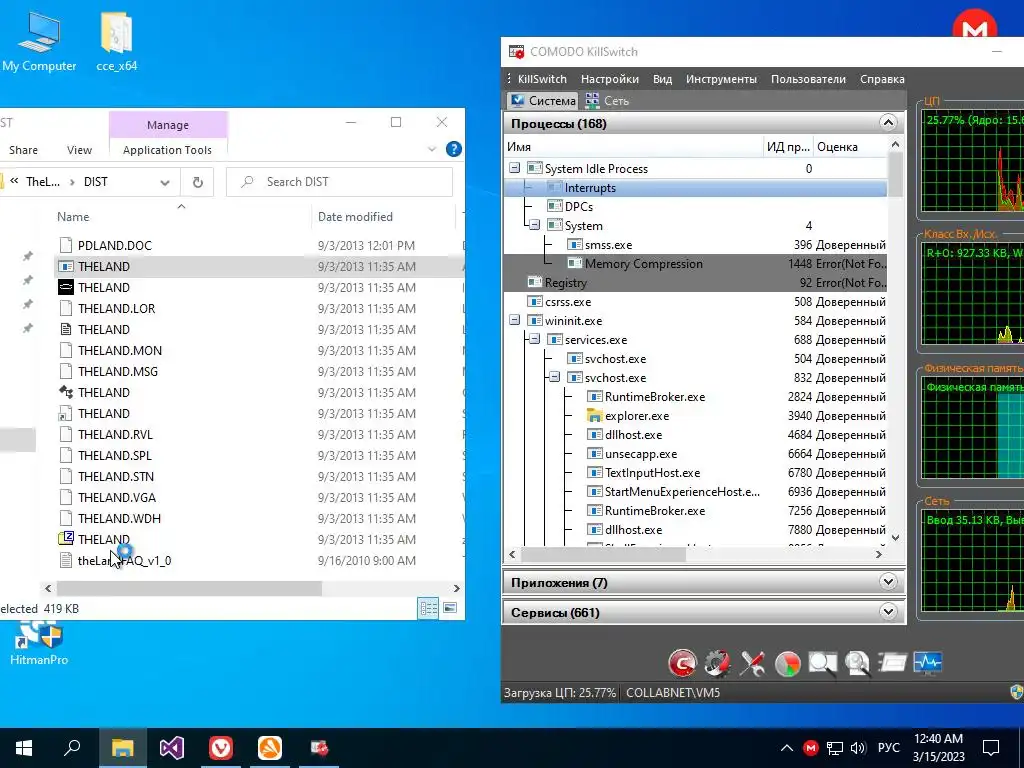
Task: Collapse the System process node
Action: (534, 225)
